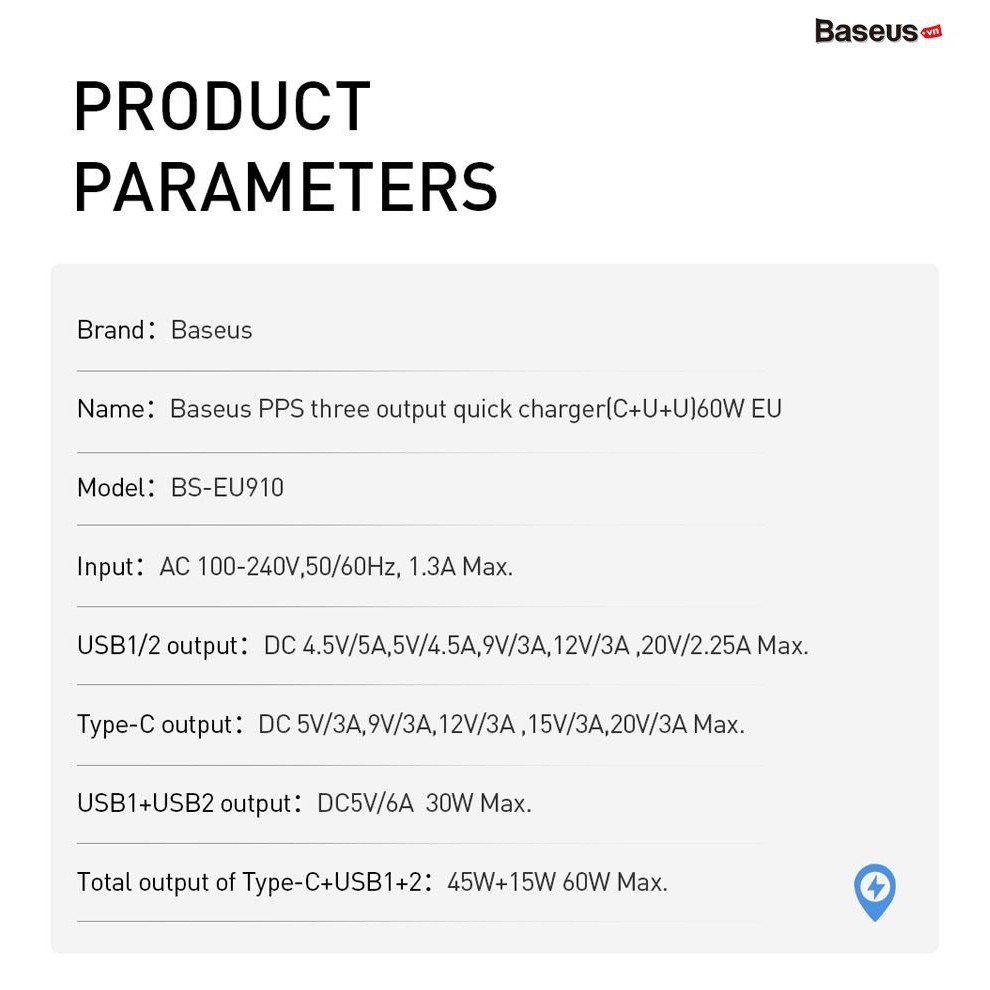Click the brand value Baseus in the table
The height and width of the screenshot is (990, 990).
[212, 330]
